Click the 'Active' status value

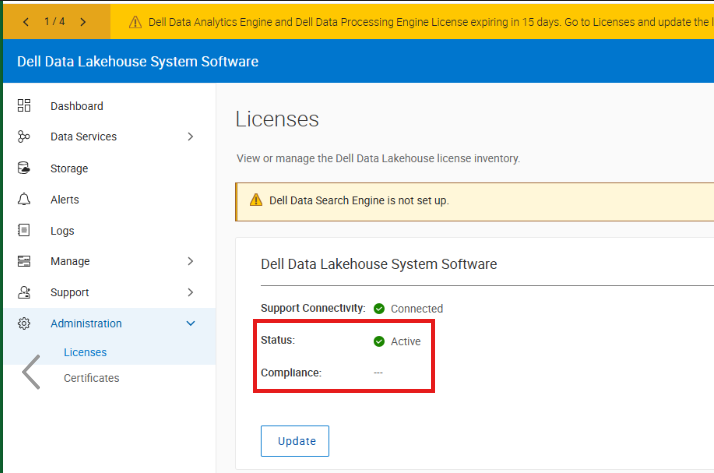406,341
